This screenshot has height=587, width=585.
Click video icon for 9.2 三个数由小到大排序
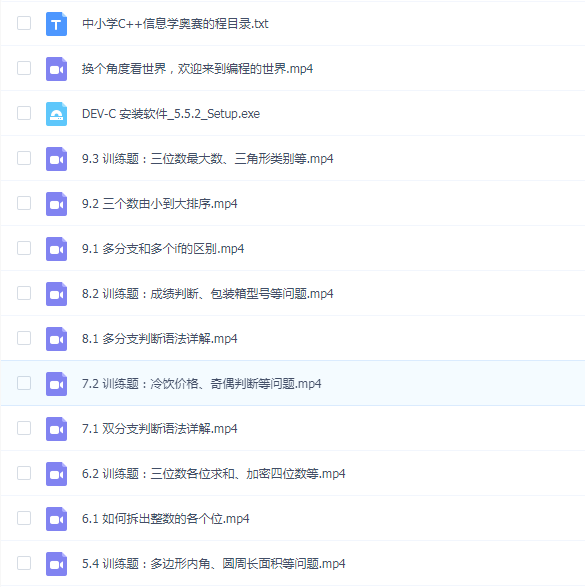[57, 204]
